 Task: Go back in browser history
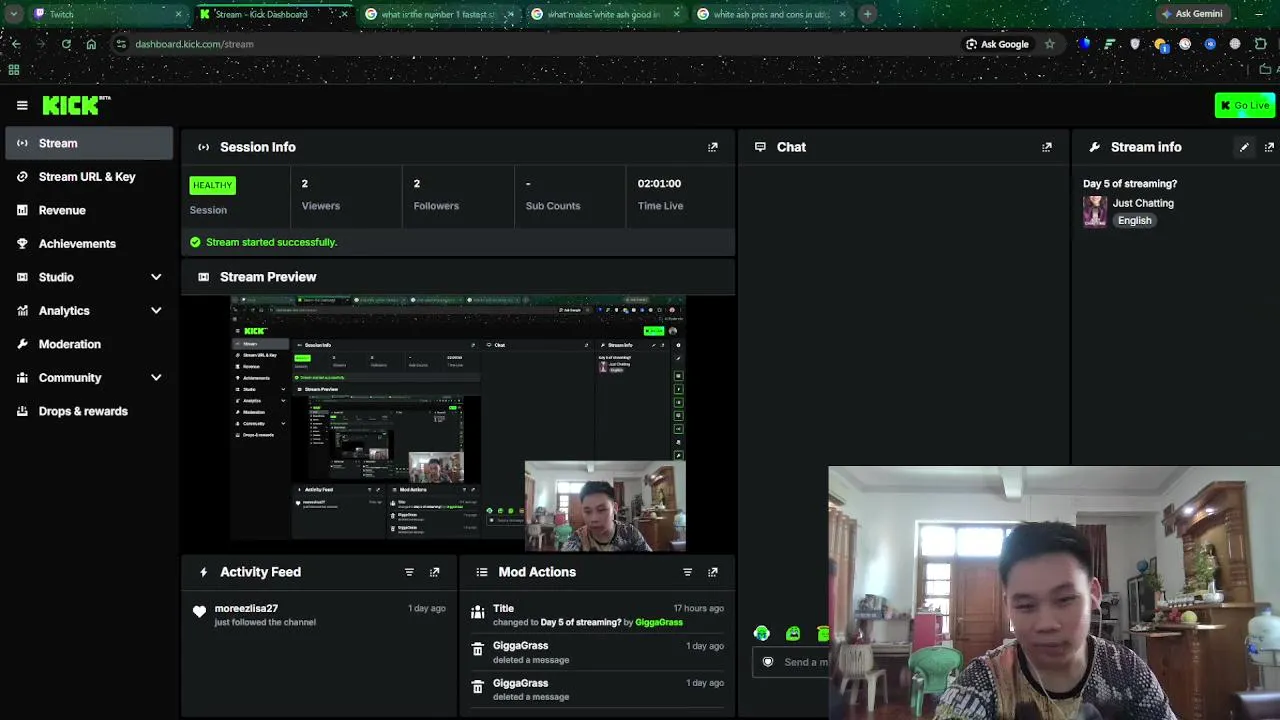16,44
